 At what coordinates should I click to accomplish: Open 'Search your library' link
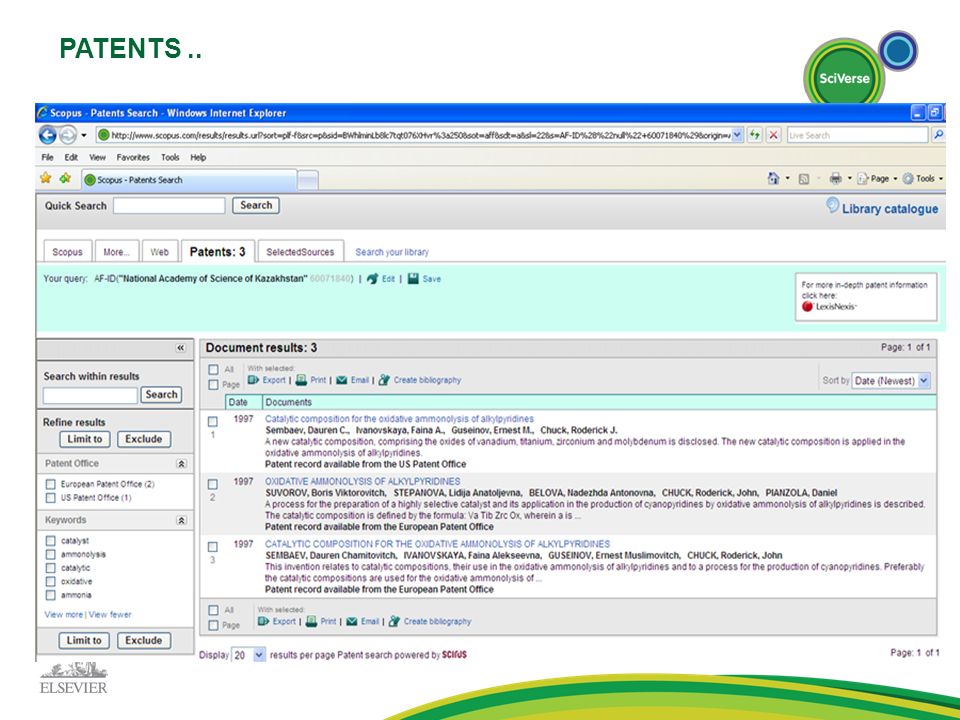[392, 252]
